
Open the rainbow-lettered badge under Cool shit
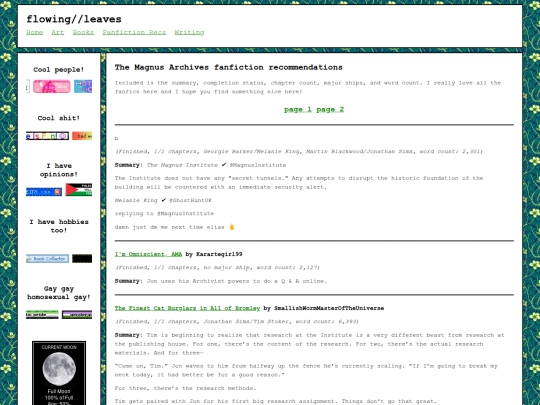point(48,136)
